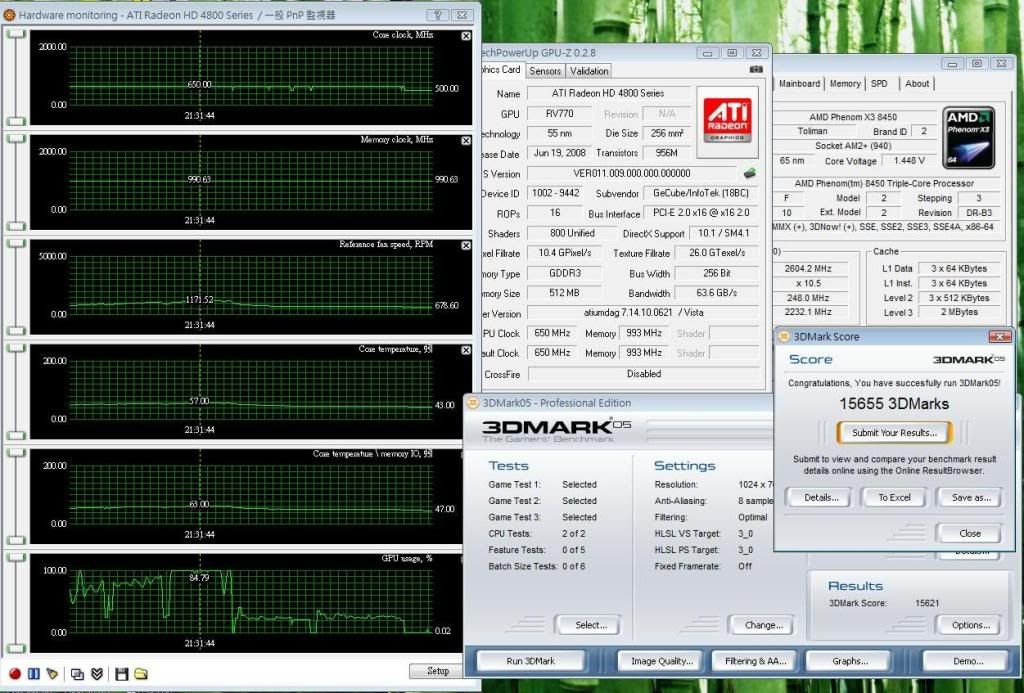Click the AMD Phenom X3 8450 name in CPU-Z
Image resolution: width=1024 pixels, height=693 pixels.
(x=853, y=117)
